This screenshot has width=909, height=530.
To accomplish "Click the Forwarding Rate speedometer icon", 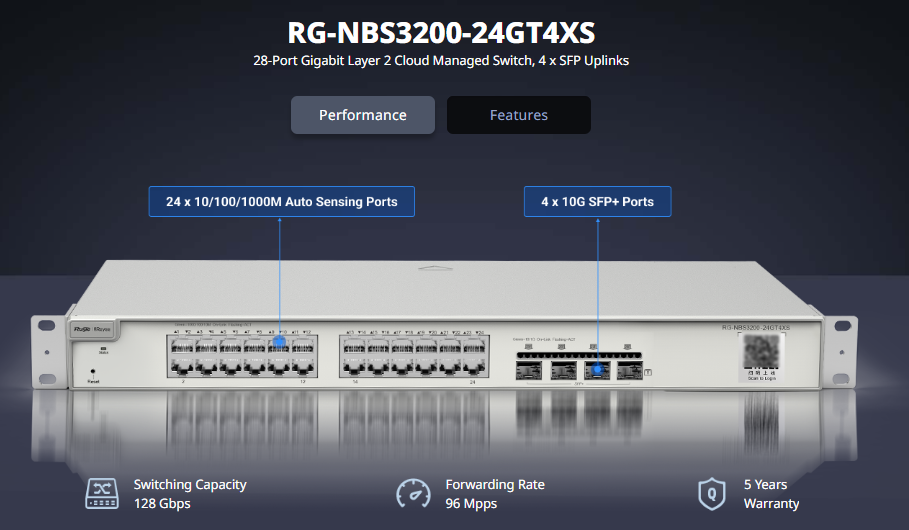I will 413,494.
